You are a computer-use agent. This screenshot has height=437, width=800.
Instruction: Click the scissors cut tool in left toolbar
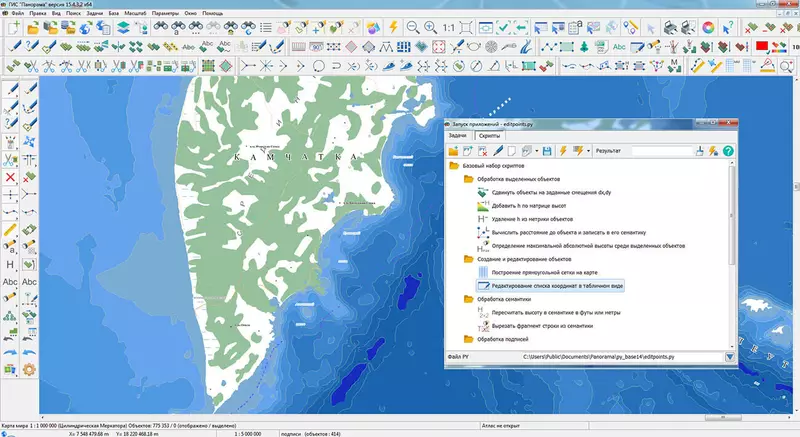(11, 159)
